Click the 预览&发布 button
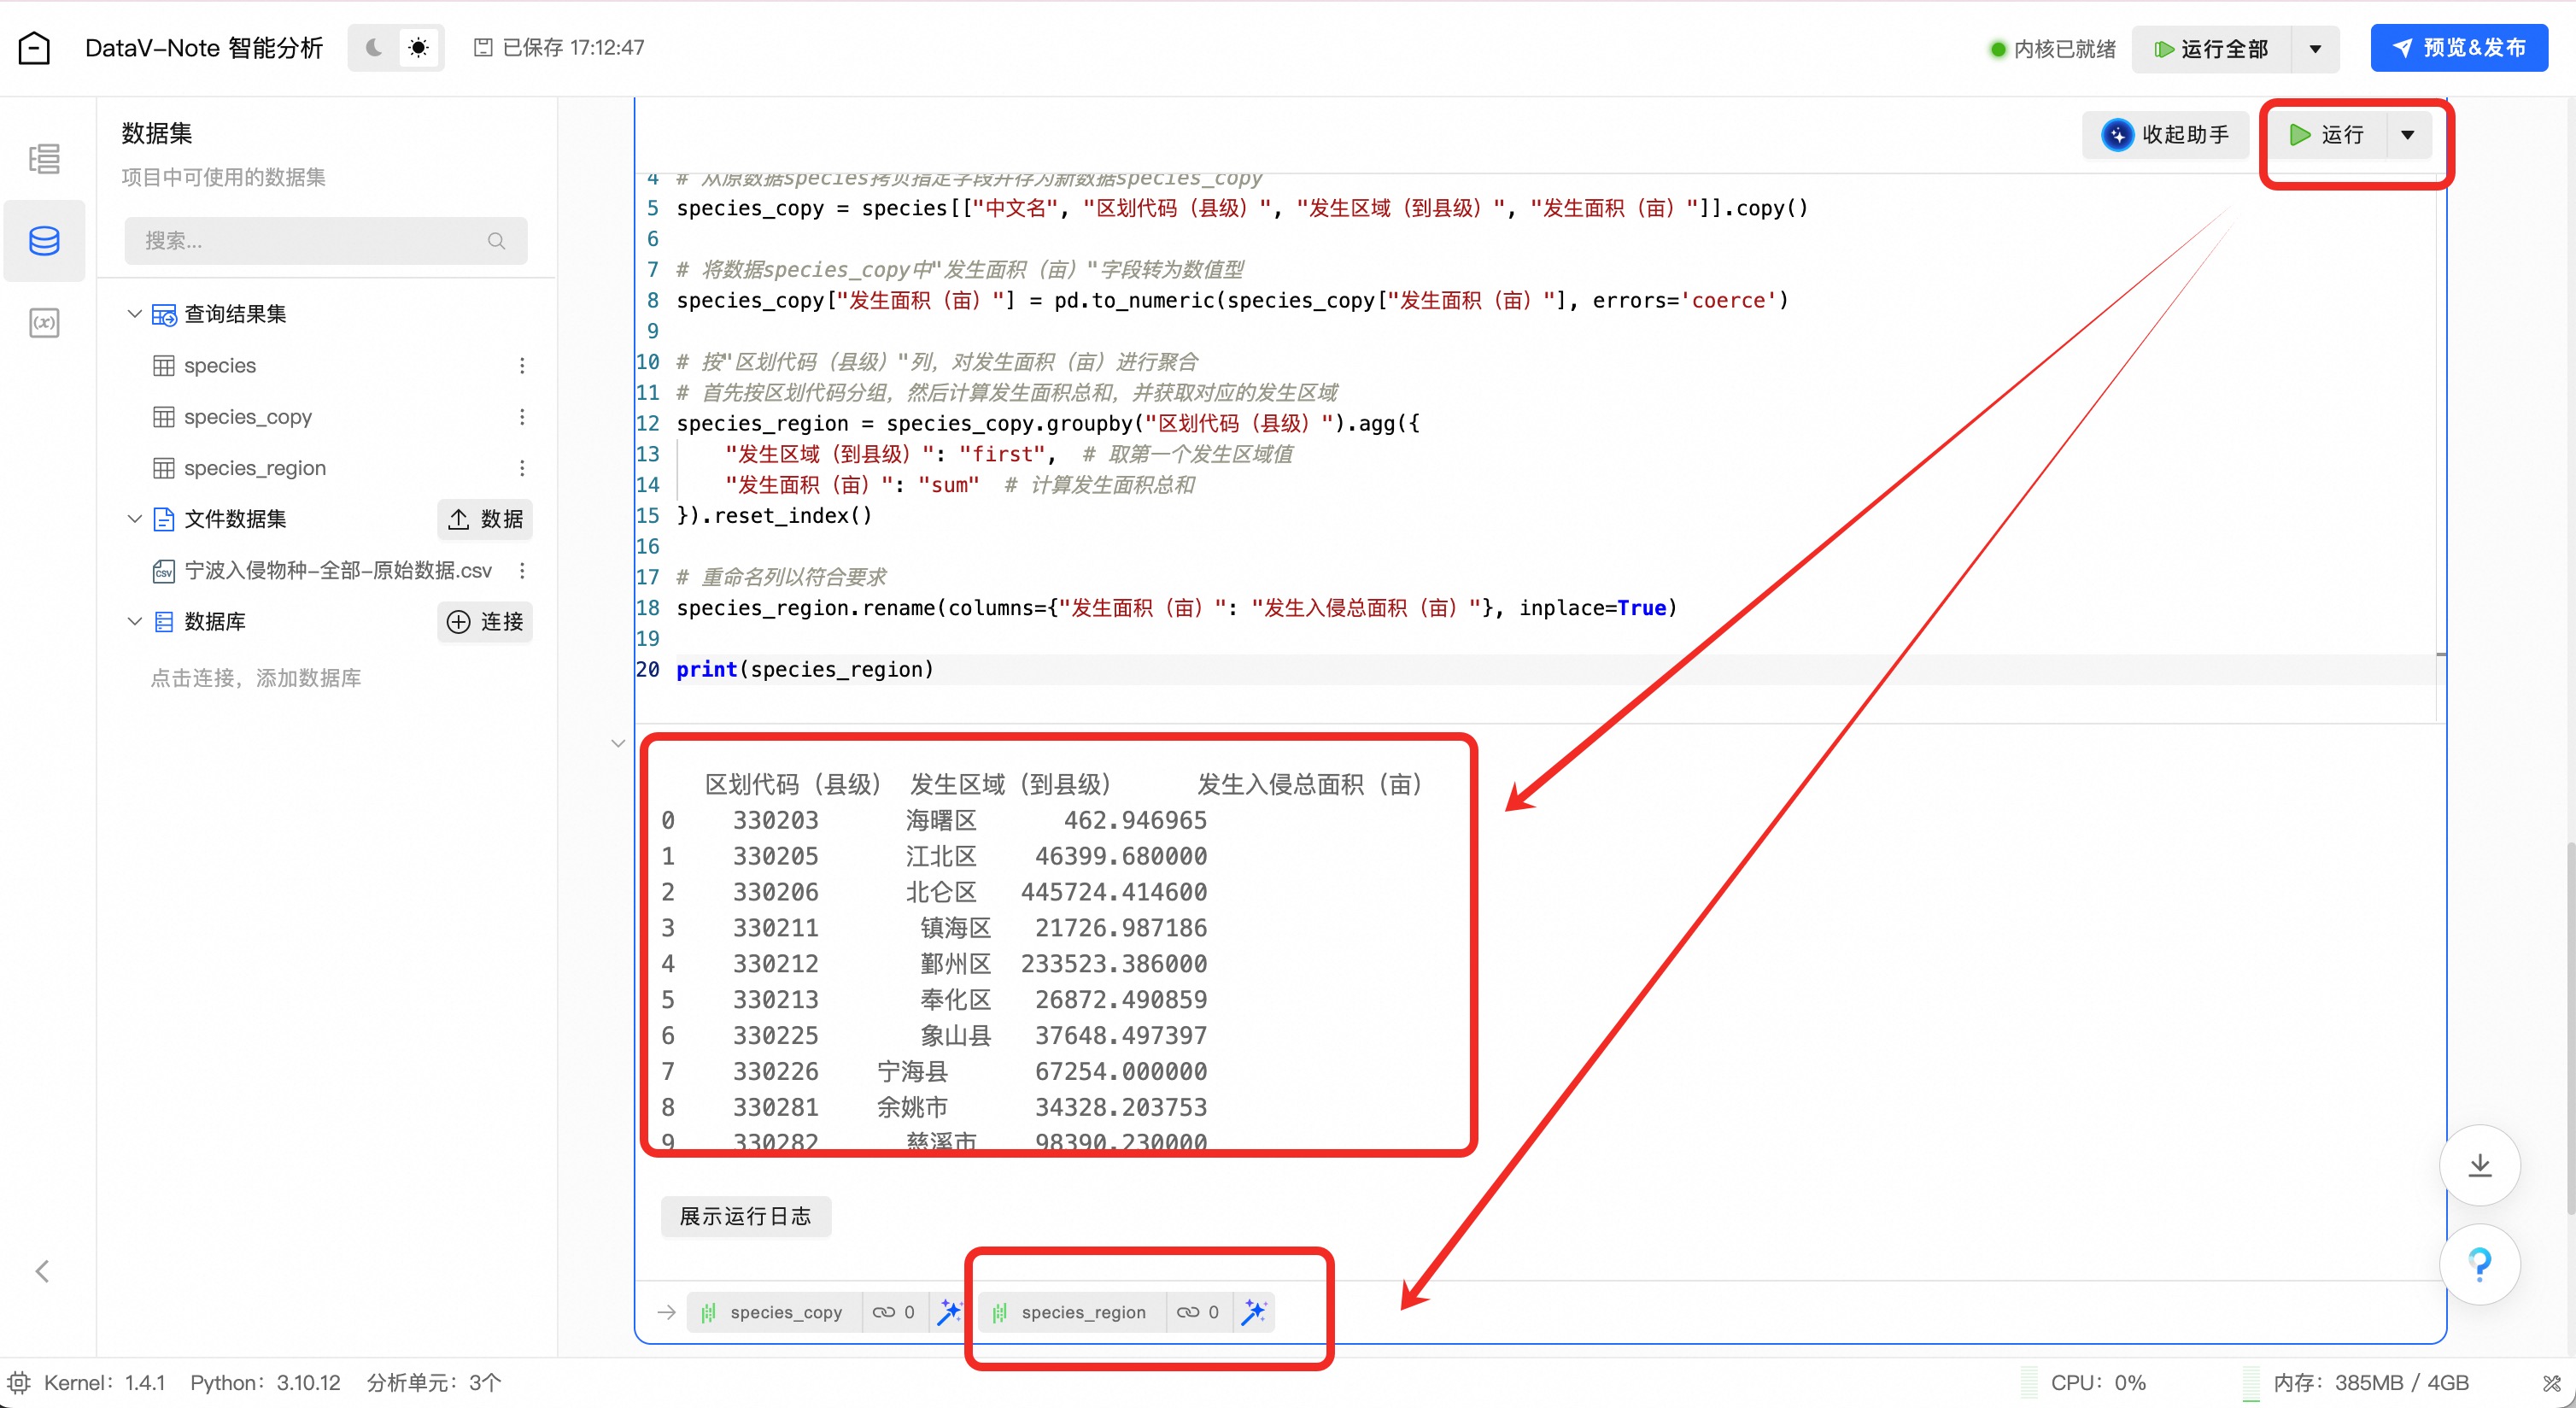 pos(2458,48)
